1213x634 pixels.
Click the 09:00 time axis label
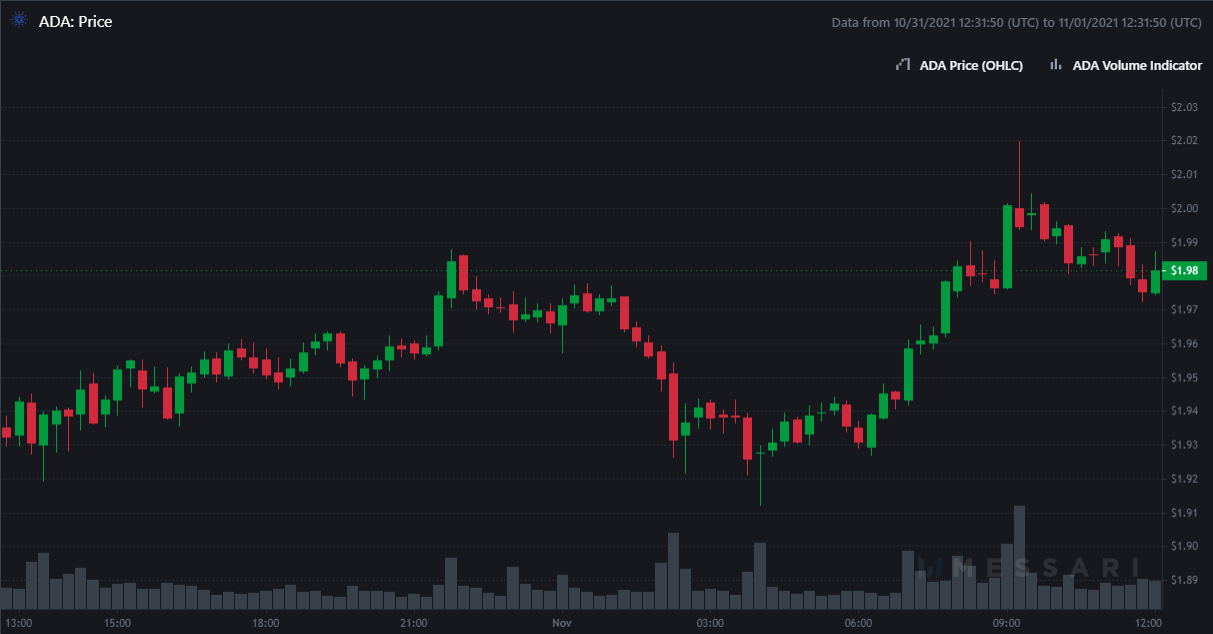1006,623
